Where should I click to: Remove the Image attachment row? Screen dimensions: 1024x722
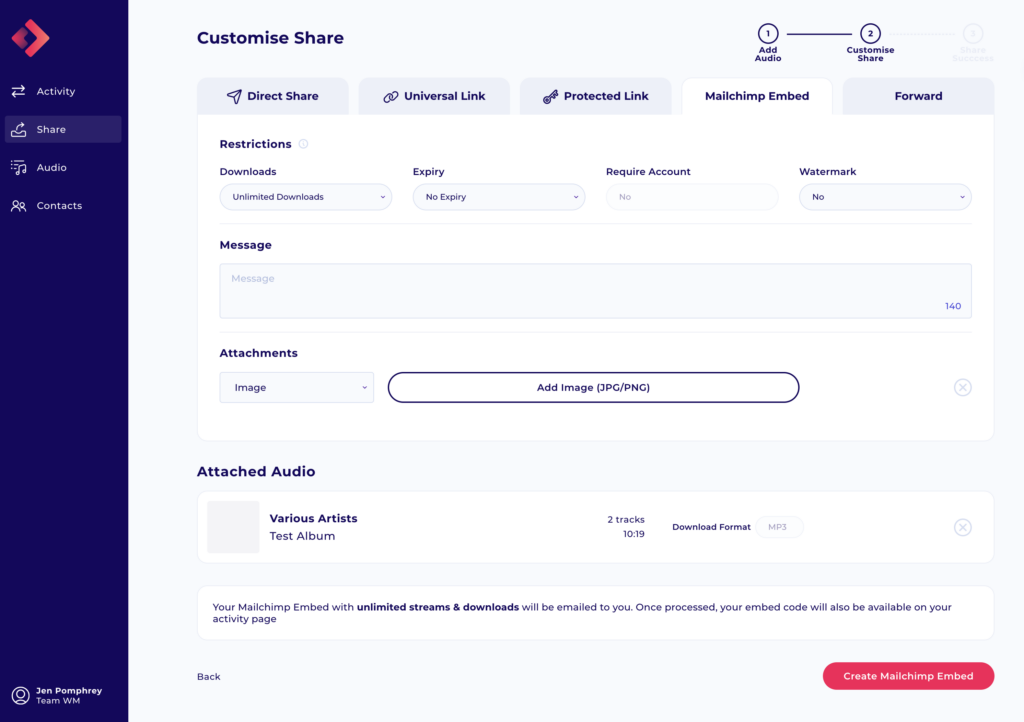point(962,387)
